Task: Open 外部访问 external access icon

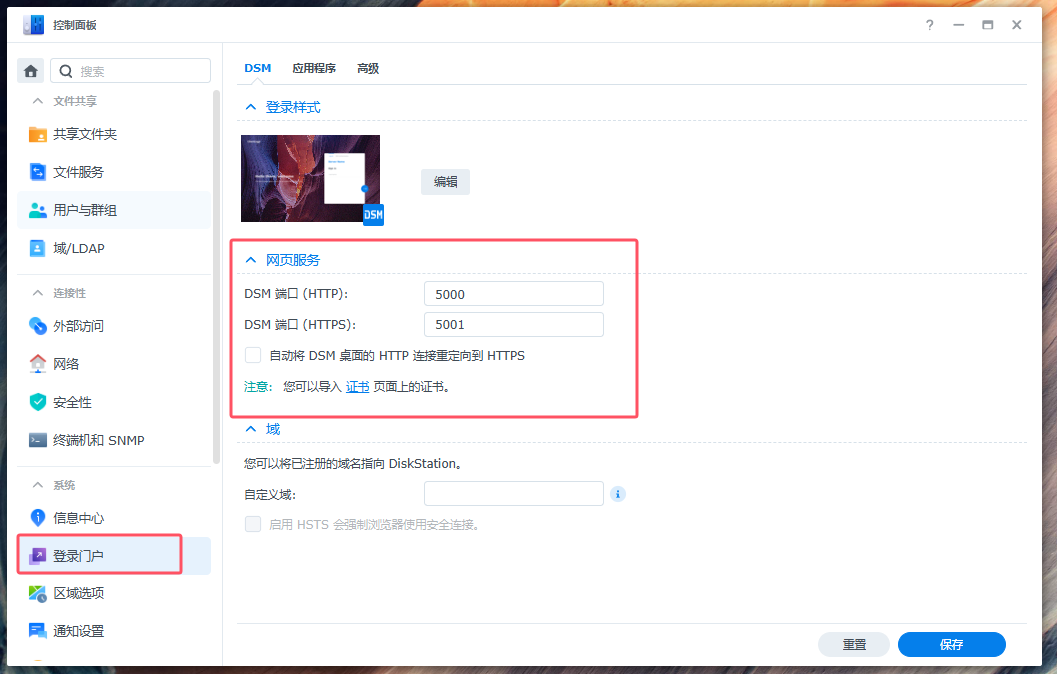Action: pyautogui.click(x=38, y=326)
